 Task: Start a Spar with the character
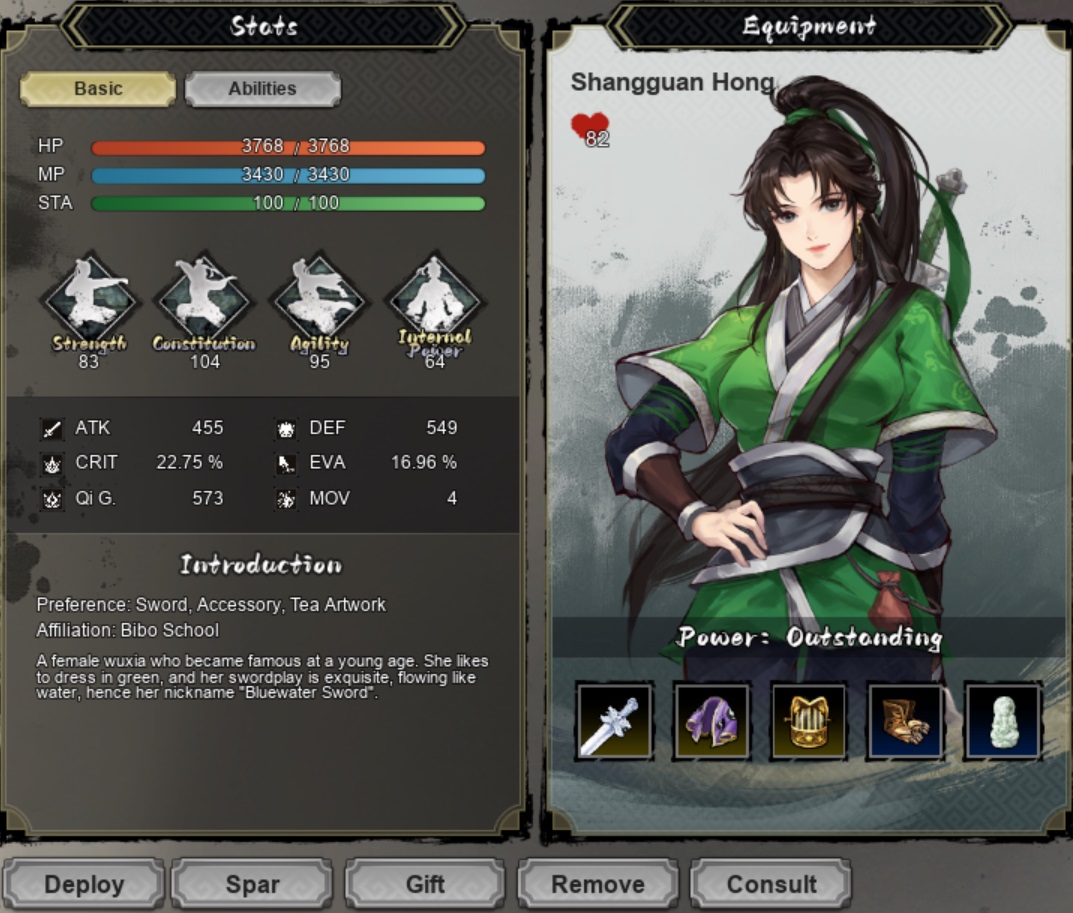click(x=253, y=884)
